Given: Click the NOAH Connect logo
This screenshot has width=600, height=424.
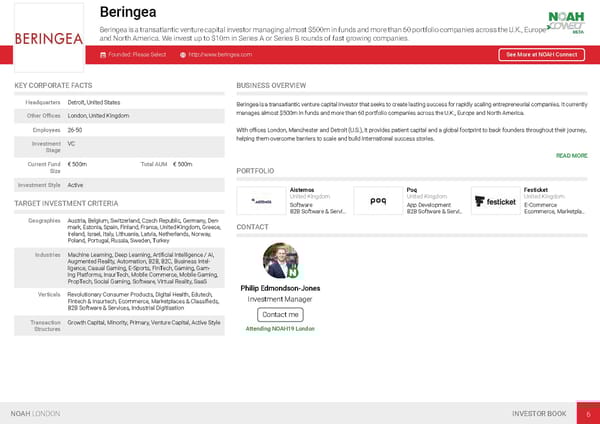Looking at the screenshot, I should point(567,23).
